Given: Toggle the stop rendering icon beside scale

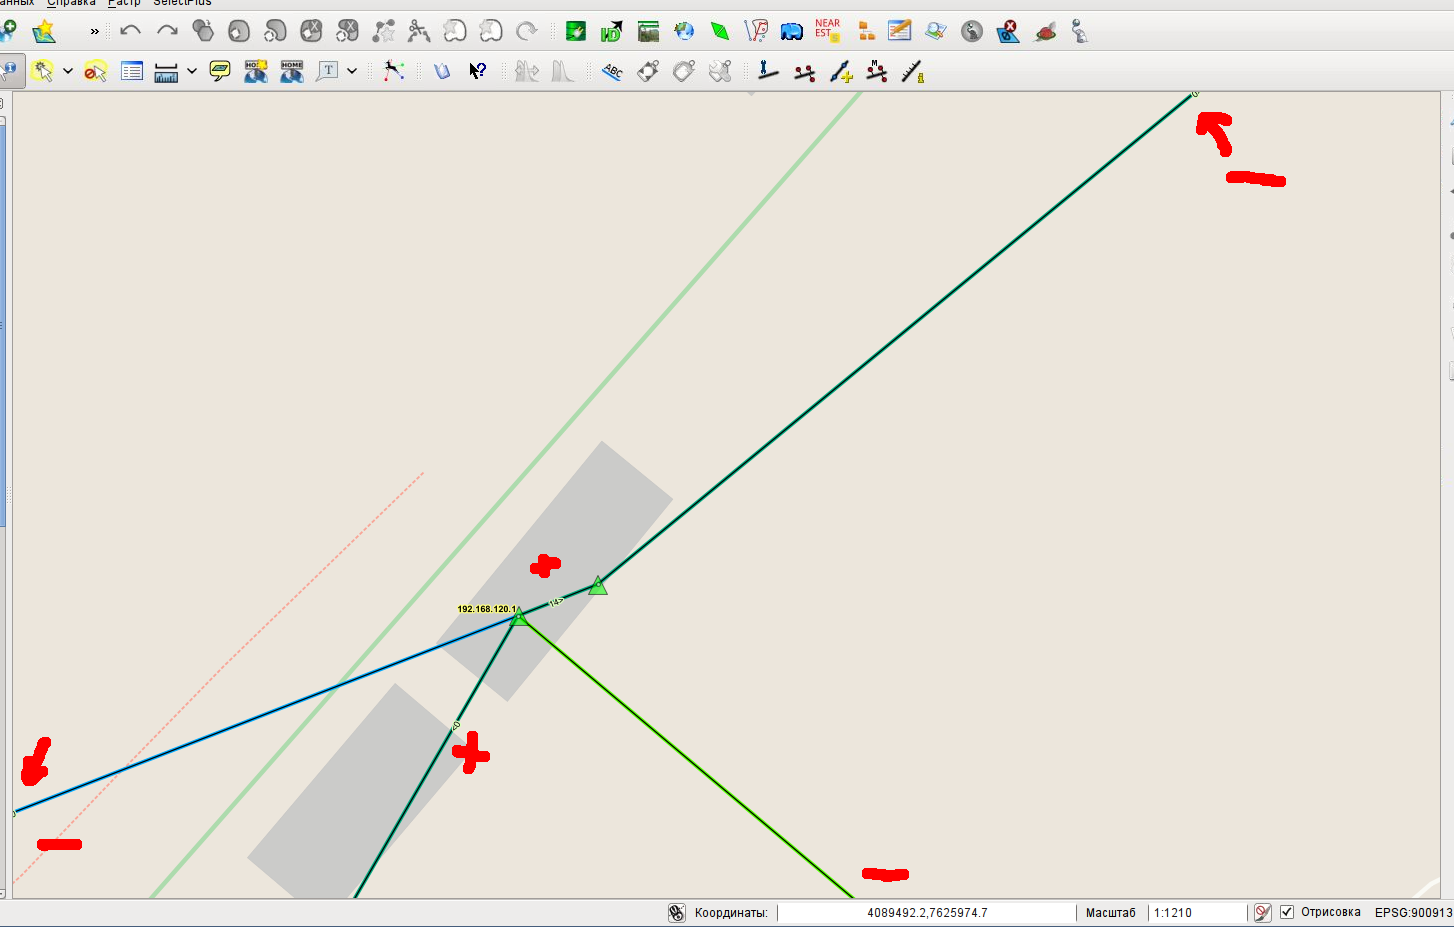Looking at the screenshot, I should (1262, 912).
